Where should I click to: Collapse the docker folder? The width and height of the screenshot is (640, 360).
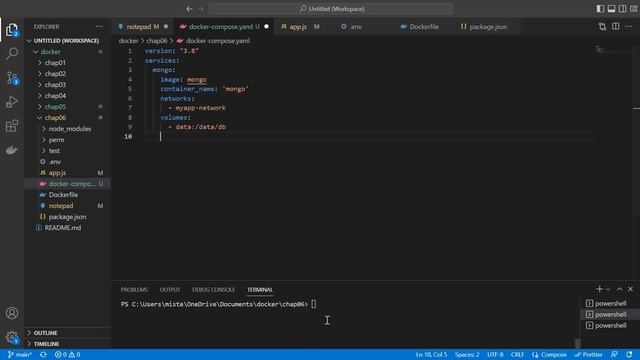pyautogui.click(x=67, y=52)
